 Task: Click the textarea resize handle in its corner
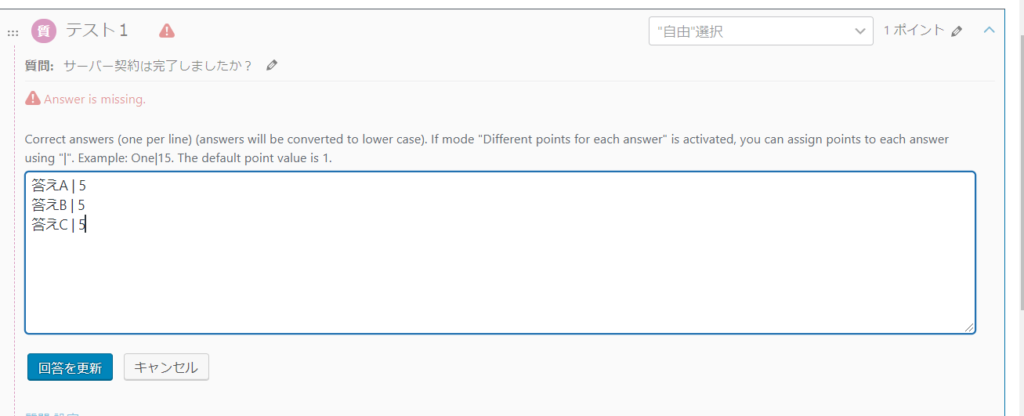click(x=969, y=327)
